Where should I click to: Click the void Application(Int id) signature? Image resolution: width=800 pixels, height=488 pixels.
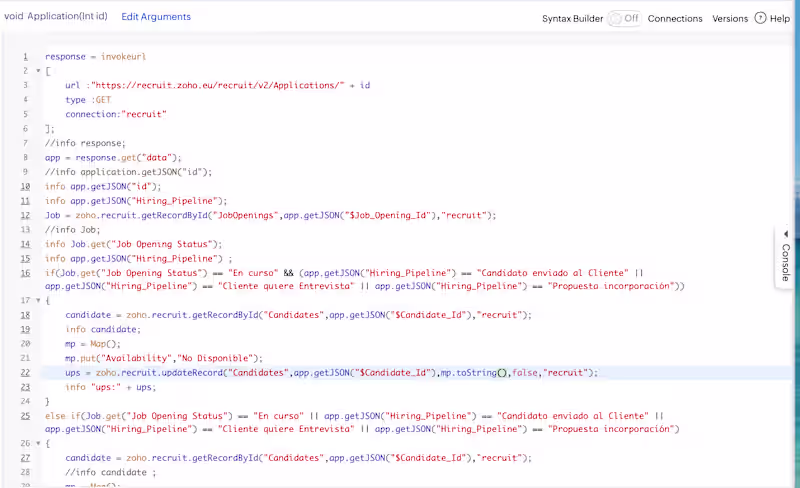pos(56,16)
